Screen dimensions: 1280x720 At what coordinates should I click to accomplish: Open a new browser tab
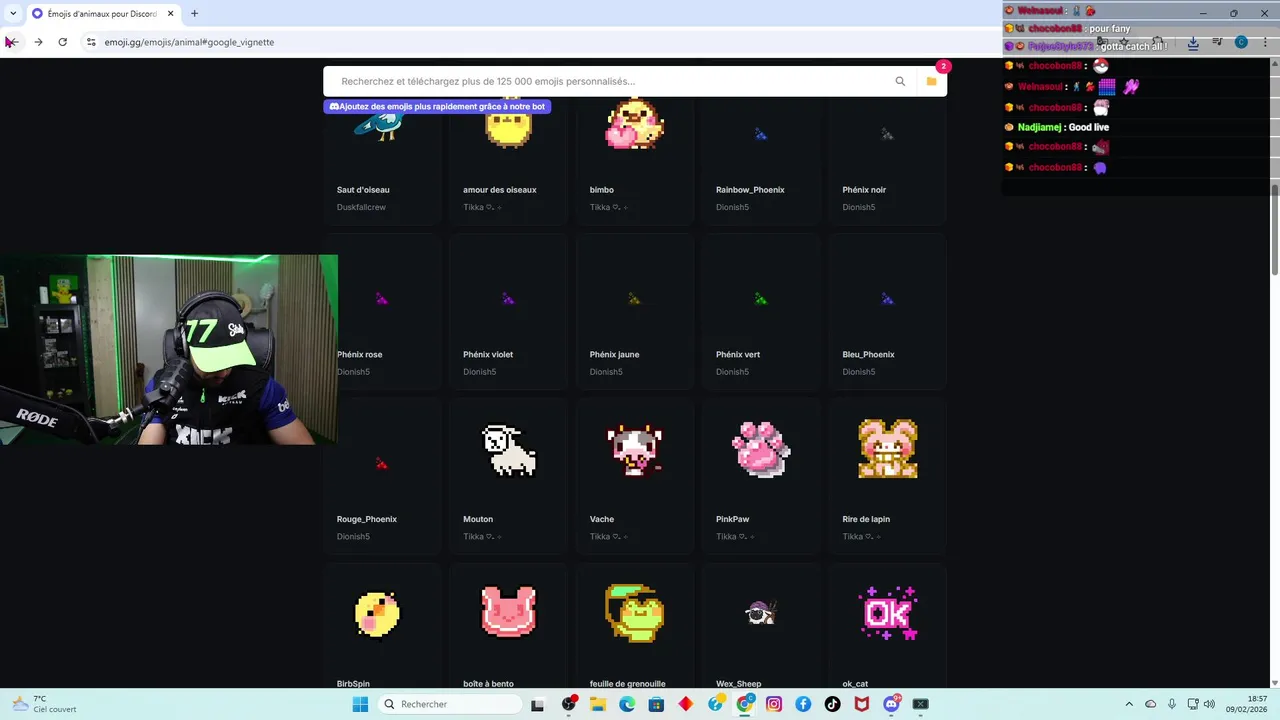pos(194,14)
